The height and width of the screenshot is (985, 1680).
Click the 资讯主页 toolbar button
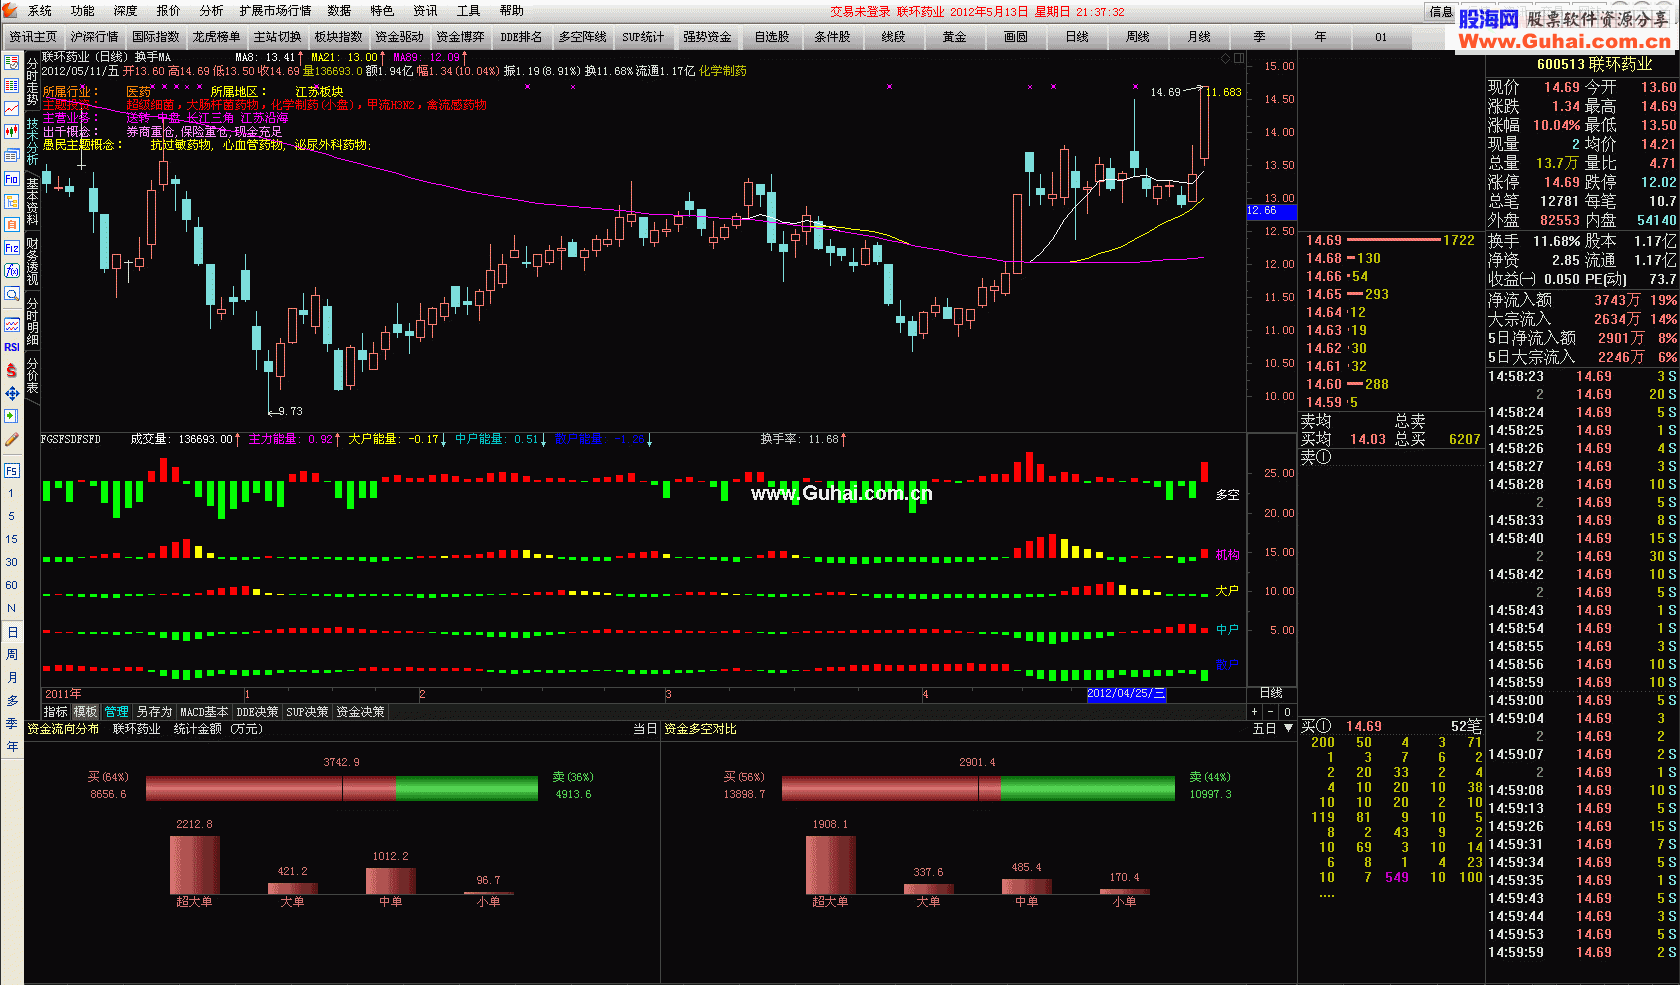click(33, 37)
